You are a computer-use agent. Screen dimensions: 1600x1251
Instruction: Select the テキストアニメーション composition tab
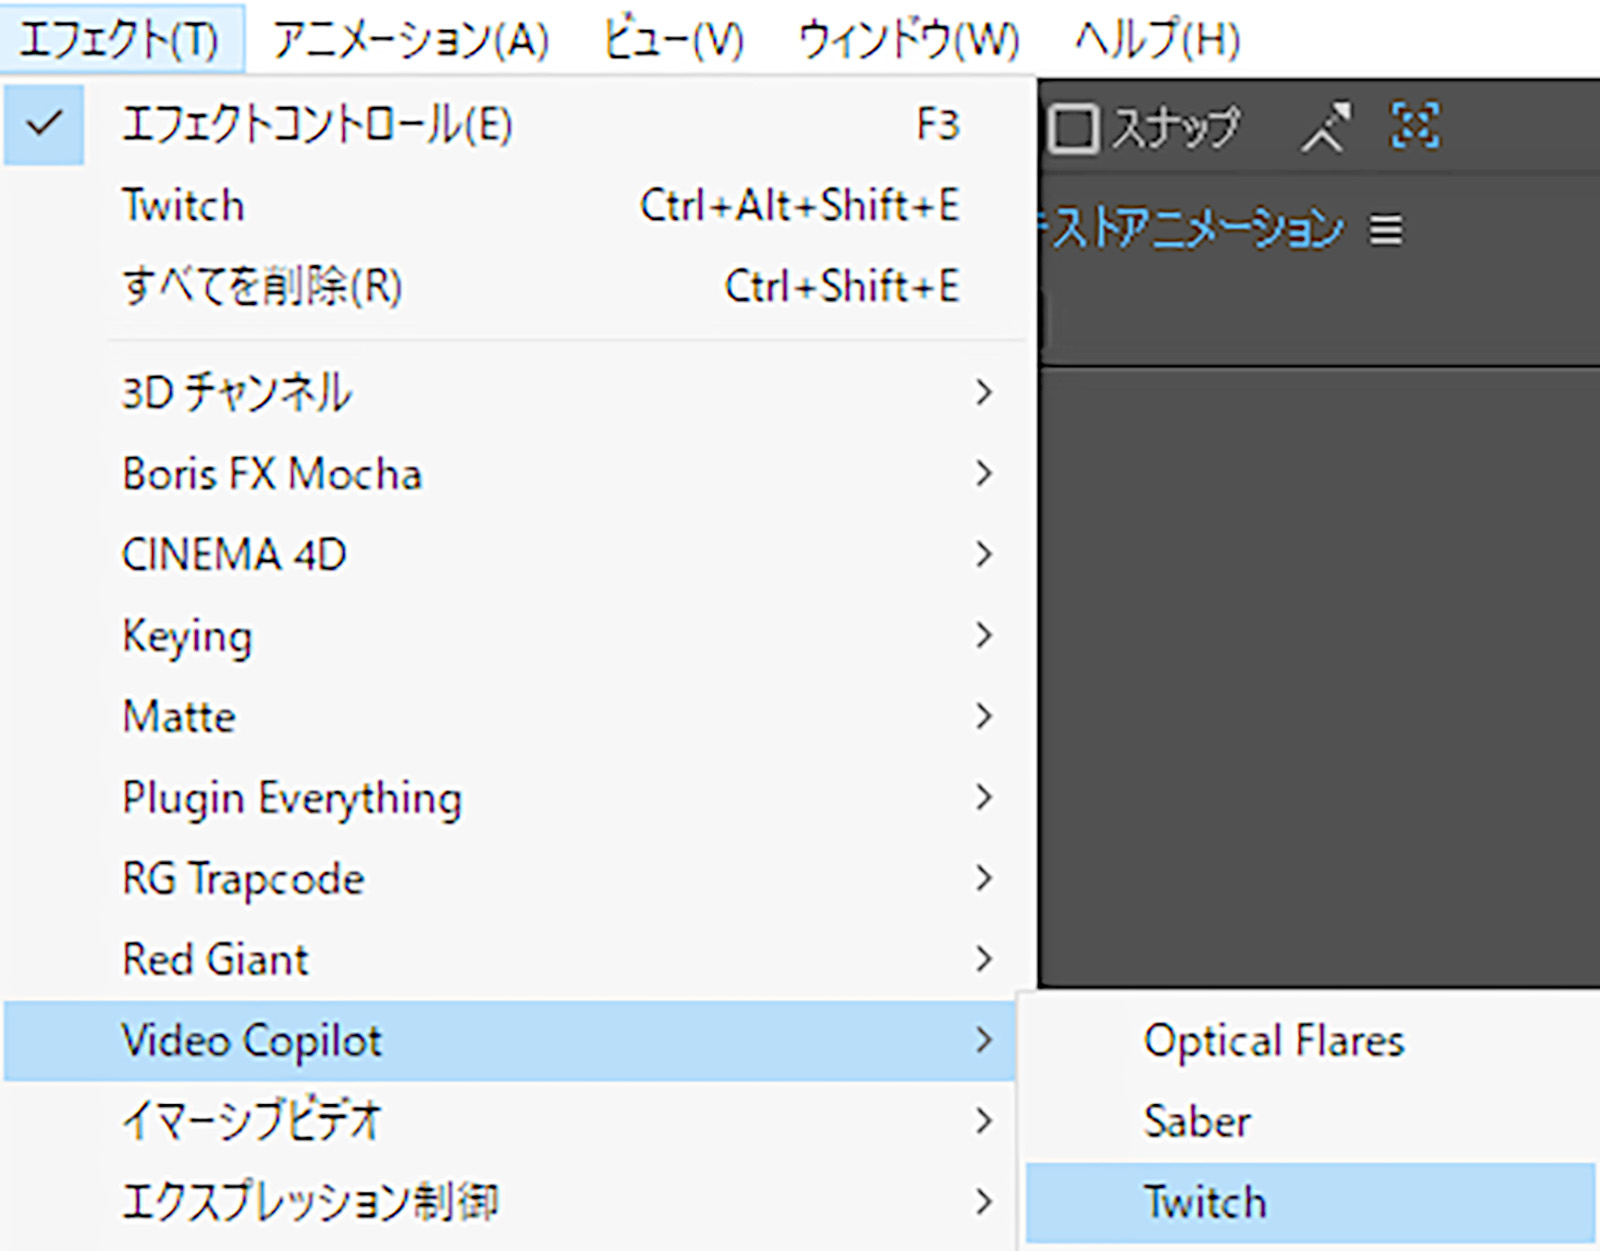[1190, 229]
